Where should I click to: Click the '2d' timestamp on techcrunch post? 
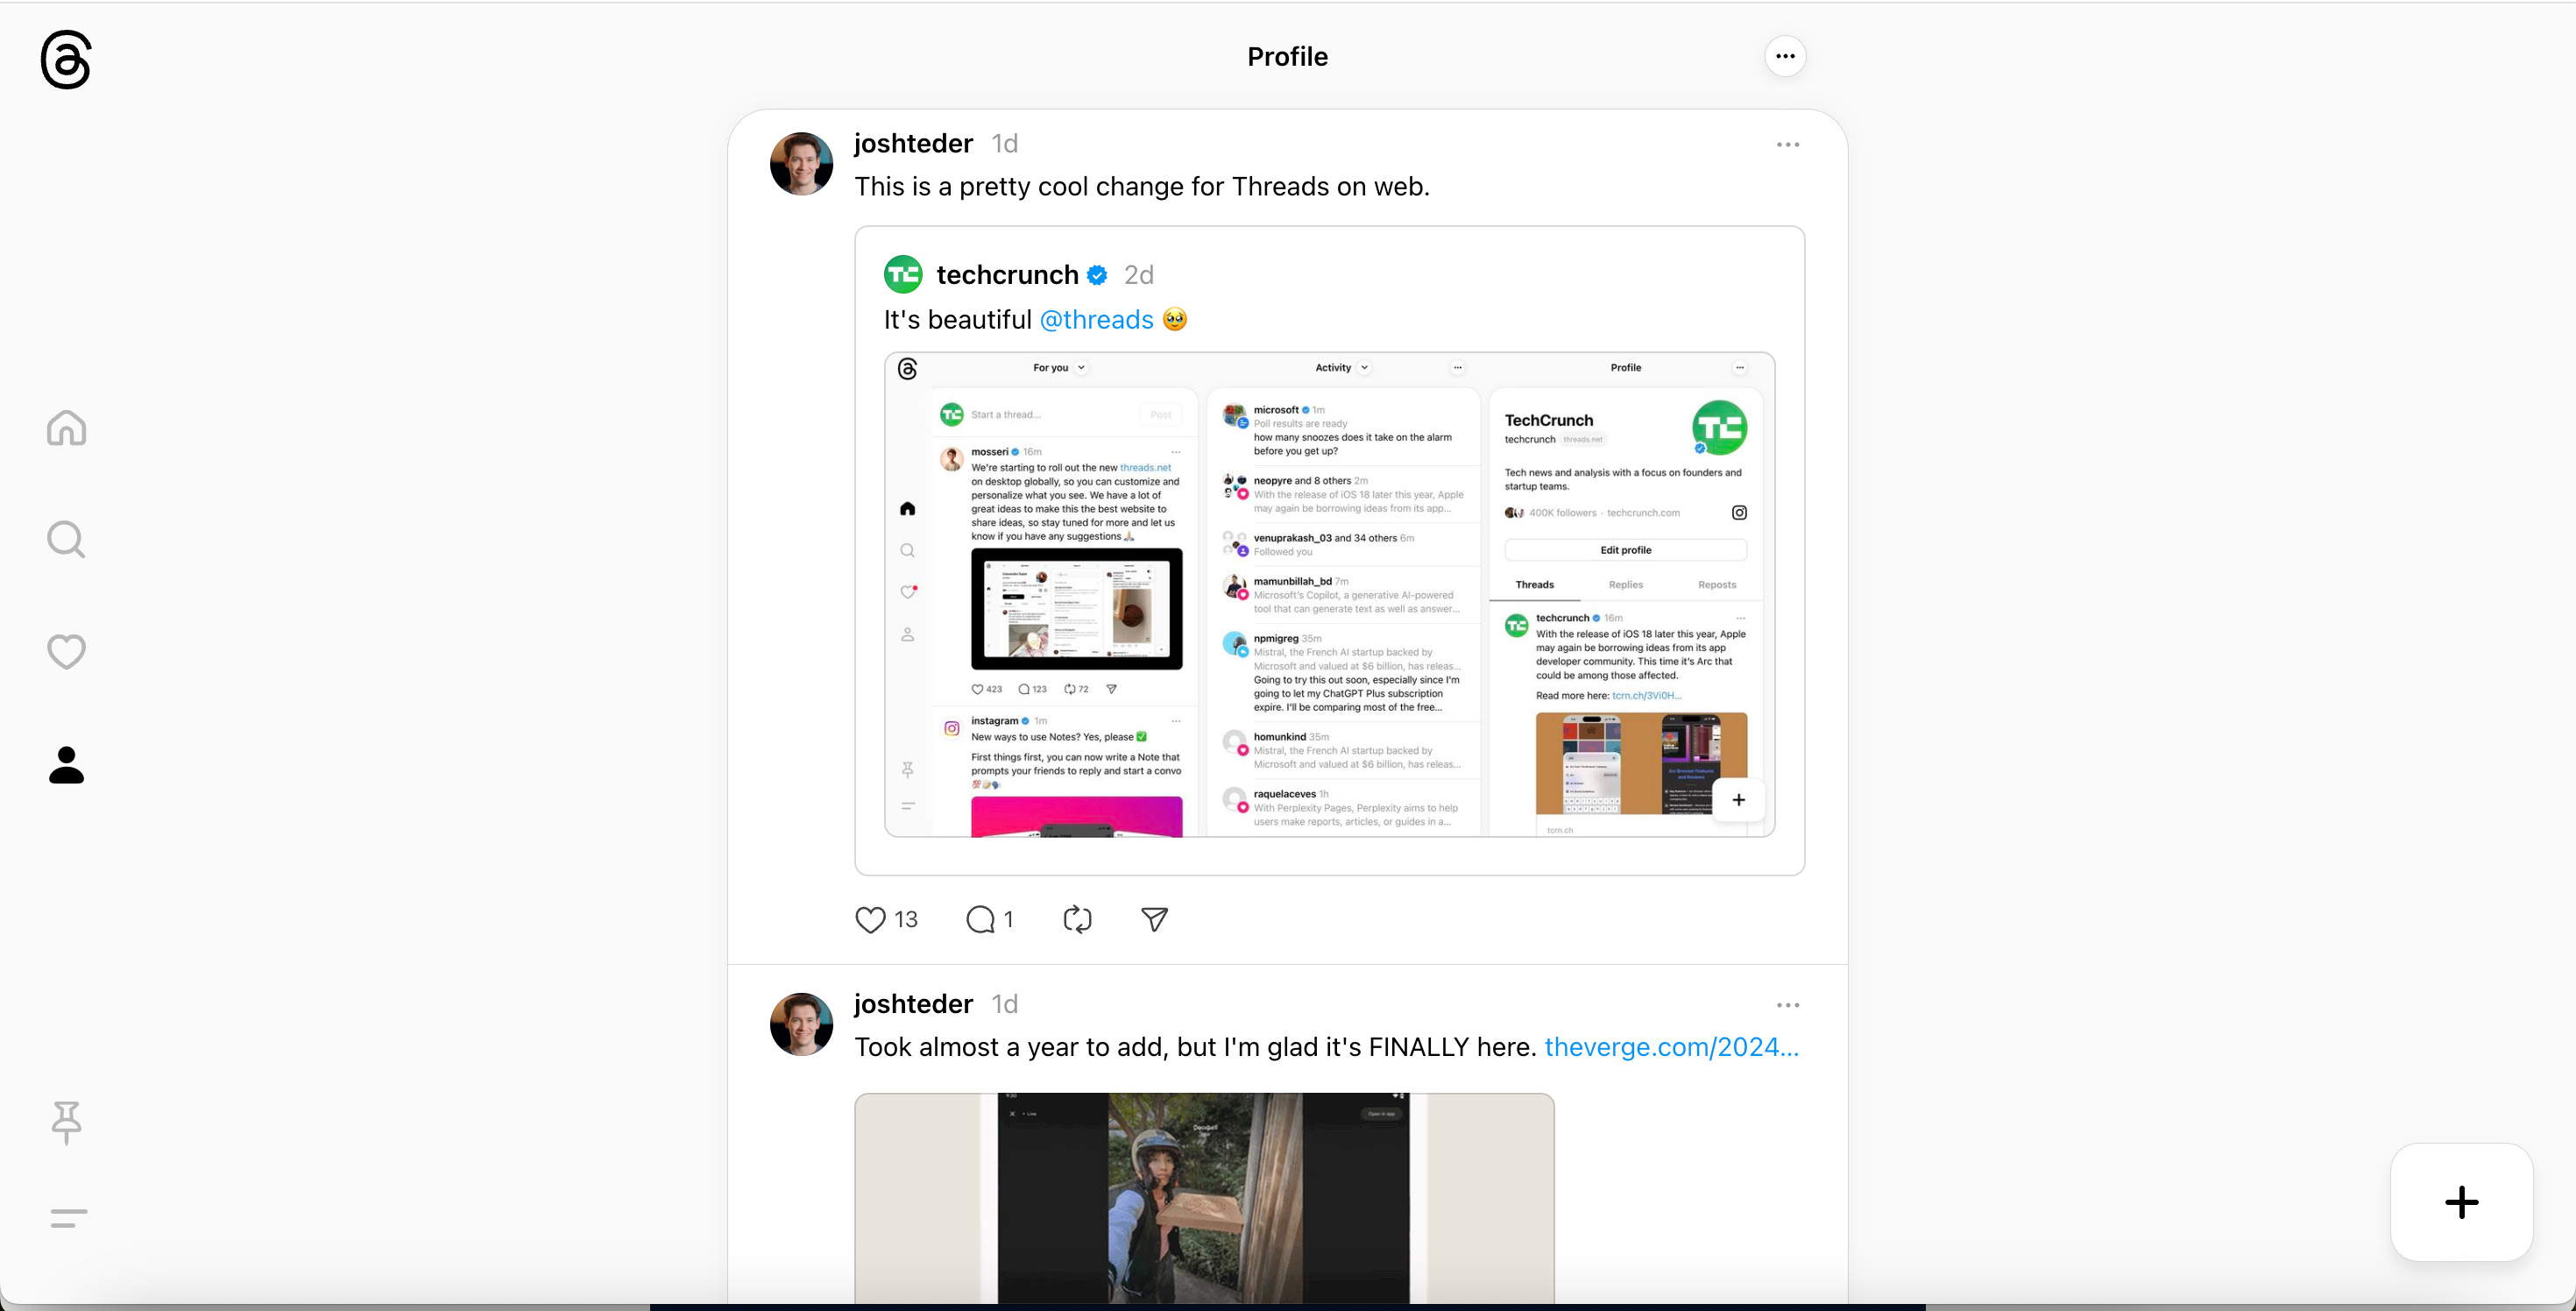1139,275
